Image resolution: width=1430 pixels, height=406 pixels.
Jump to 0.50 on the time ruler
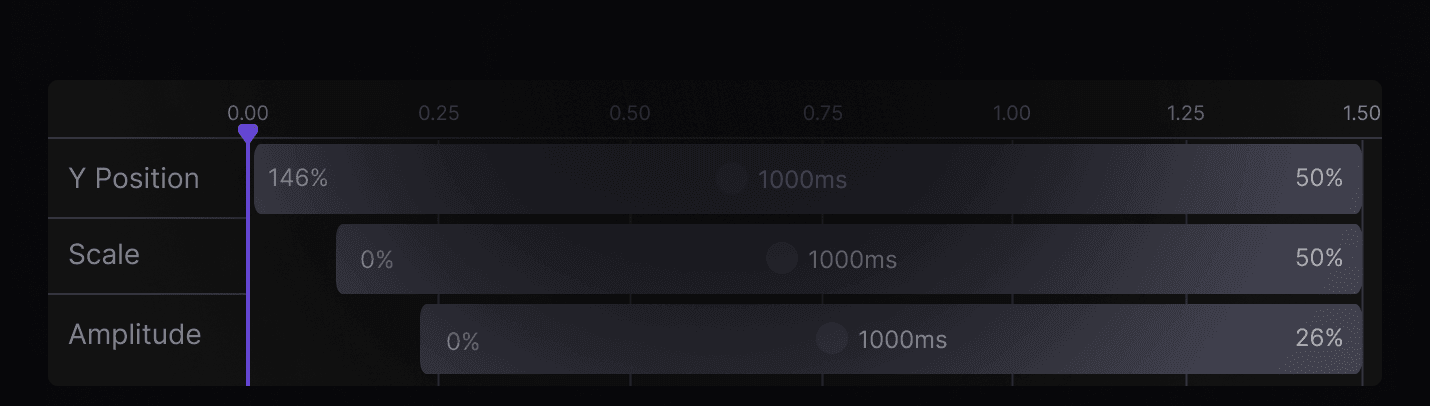630,113
